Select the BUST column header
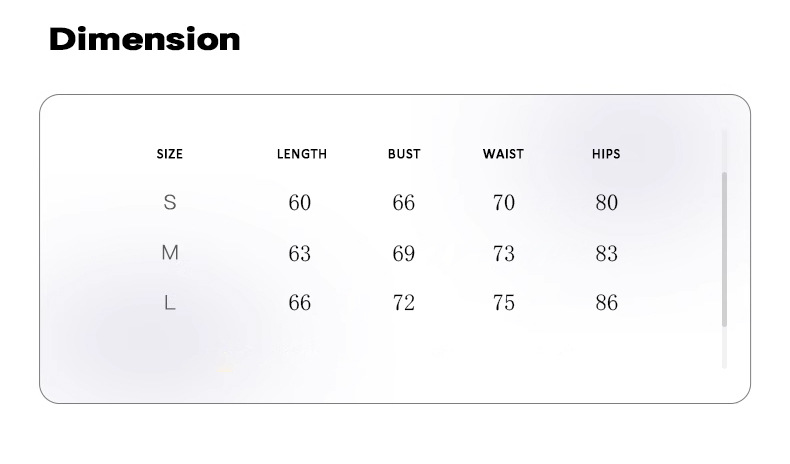This screenshot has height=464, width=790. (404, 154)
